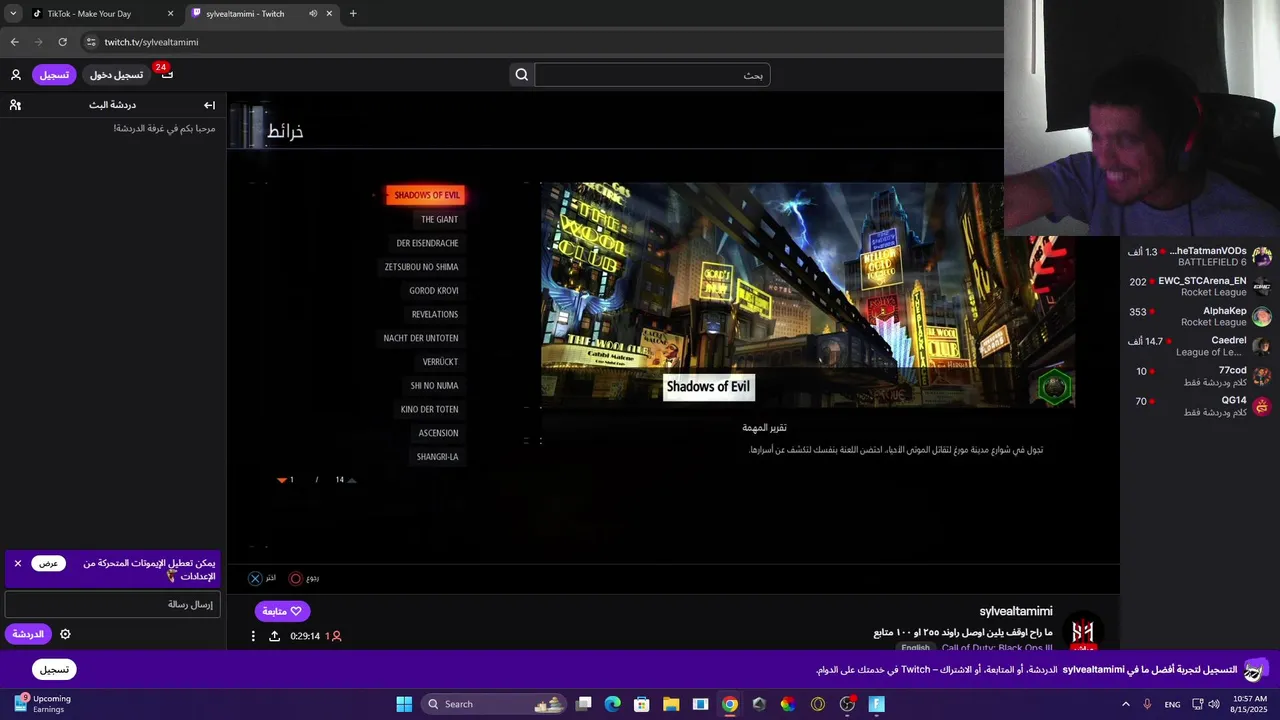The width and height of the screenshot is (1280, 720).
Task: Focus the إرسال رسالة chat input
Action: pos(112,604)
